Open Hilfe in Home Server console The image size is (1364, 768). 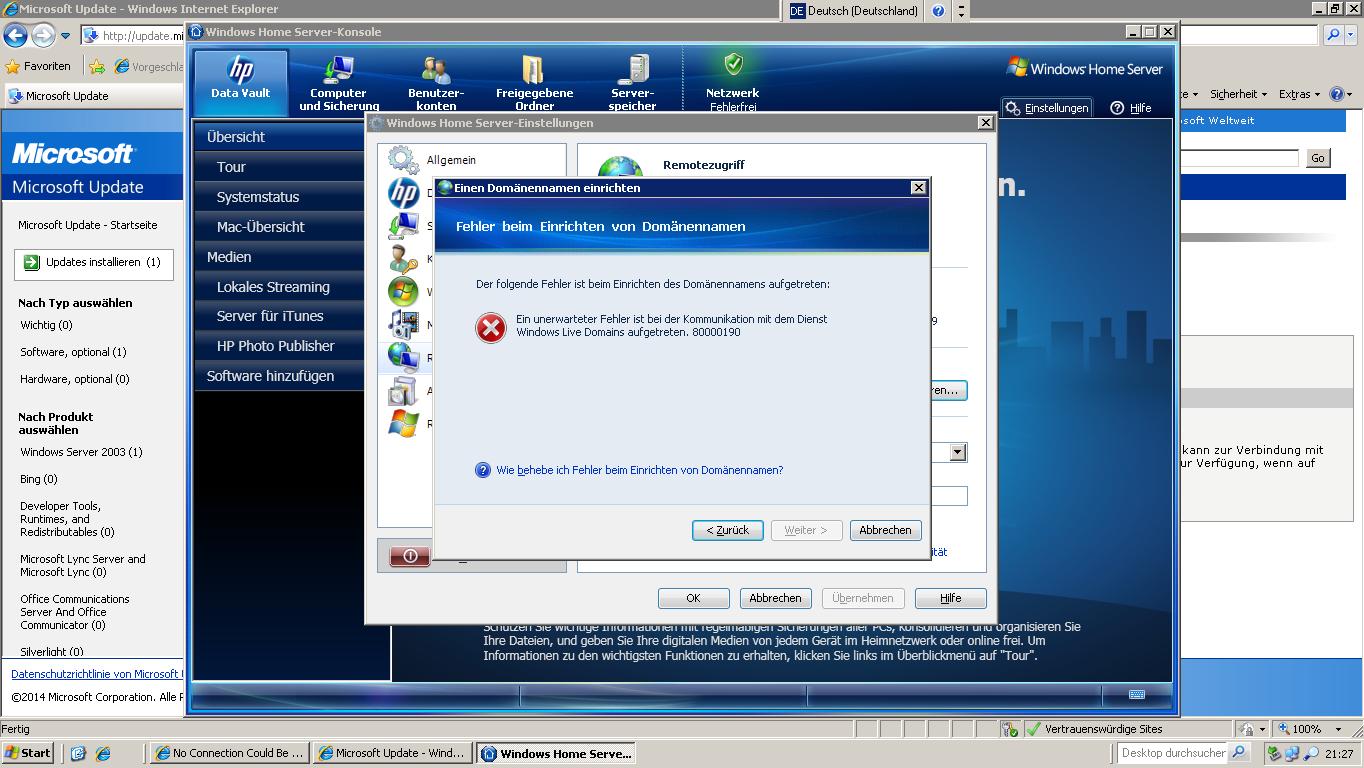tap(1131, 108)
